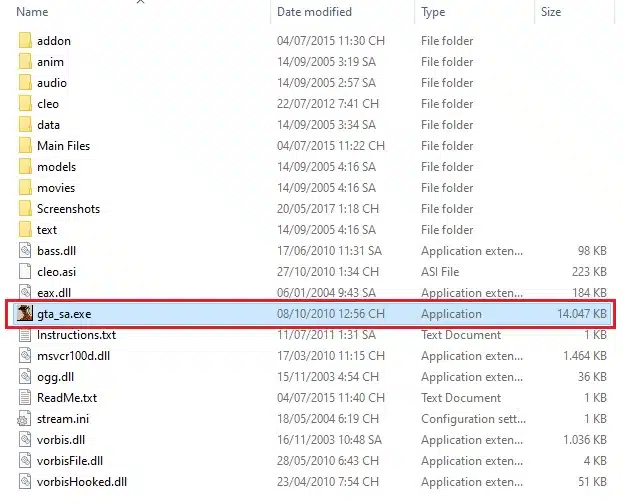Select the audio folder name

(52, 83)
